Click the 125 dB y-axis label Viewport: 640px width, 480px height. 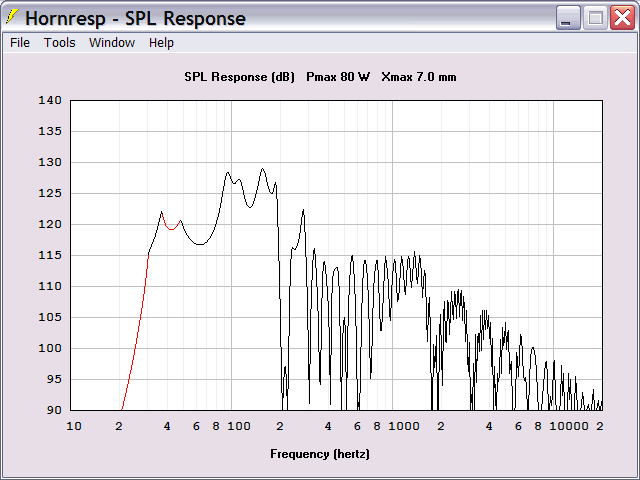50,193
